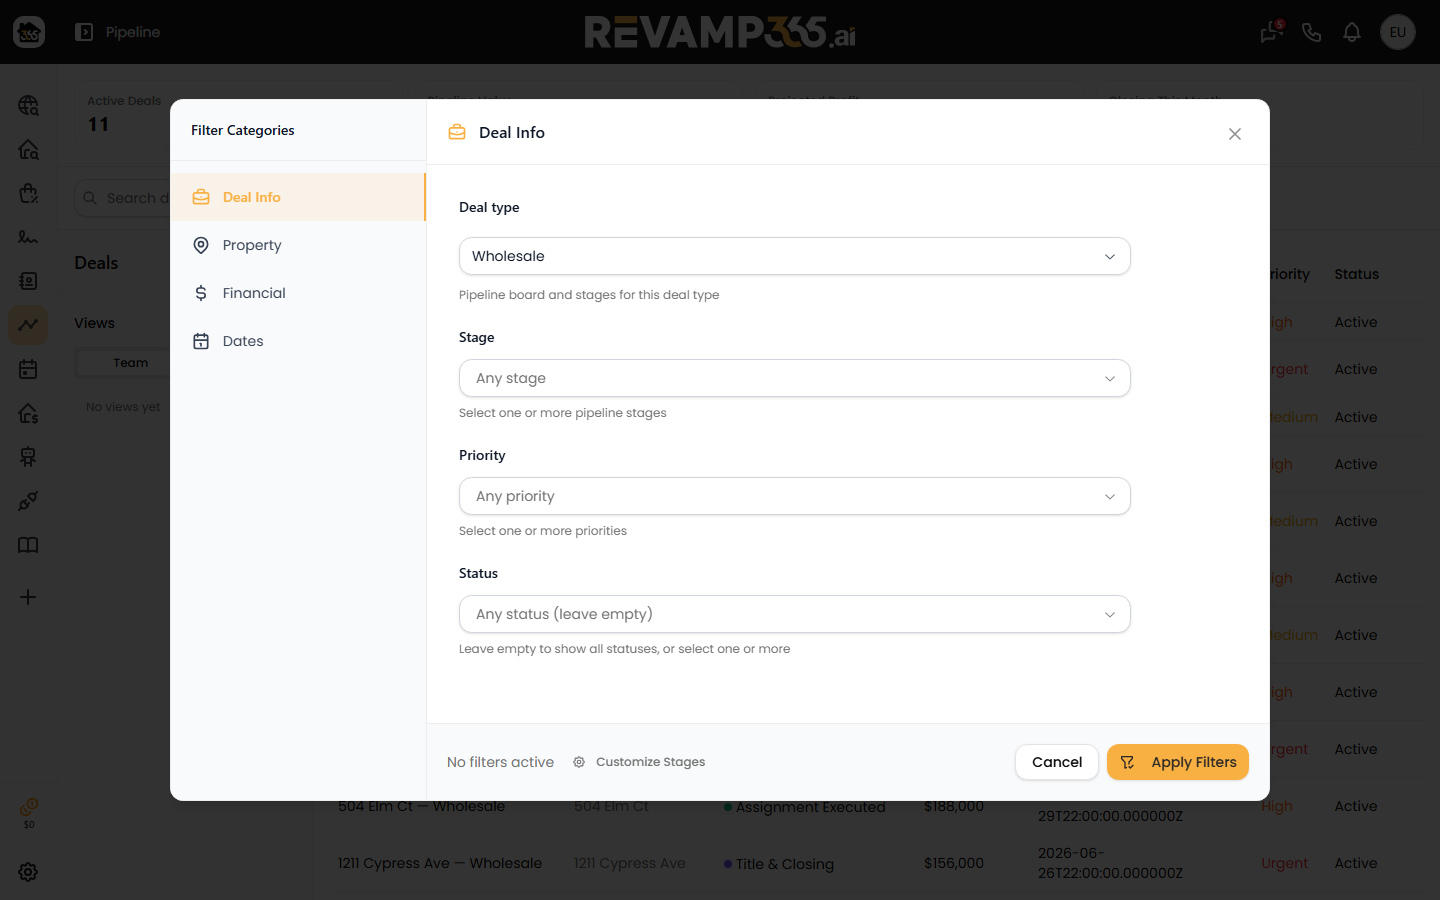The height and width of the screenshot is (900, 1440).
Task: Open the globe search icon in sidebar
Action: point(28,105)
